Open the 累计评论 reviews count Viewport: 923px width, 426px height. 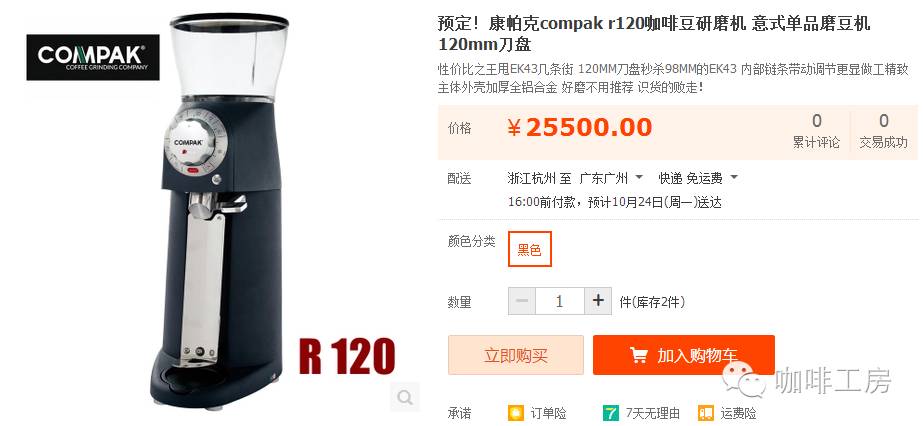pyautogui.click(x=816, y=131)
